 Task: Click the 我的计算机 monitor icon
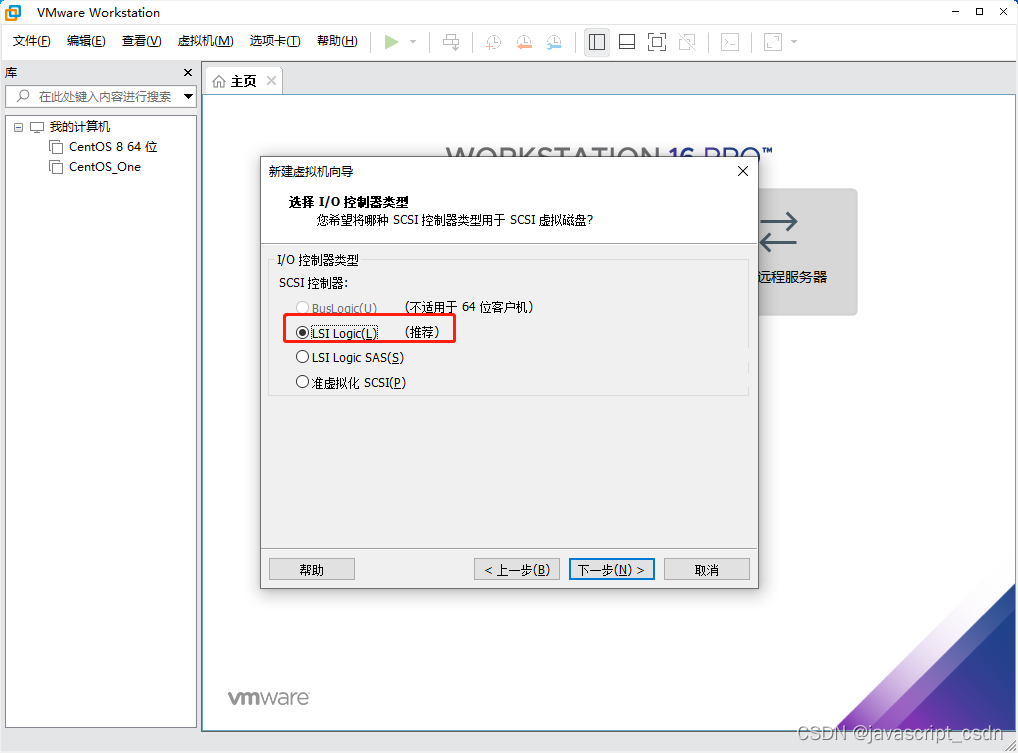coord(37,127)
